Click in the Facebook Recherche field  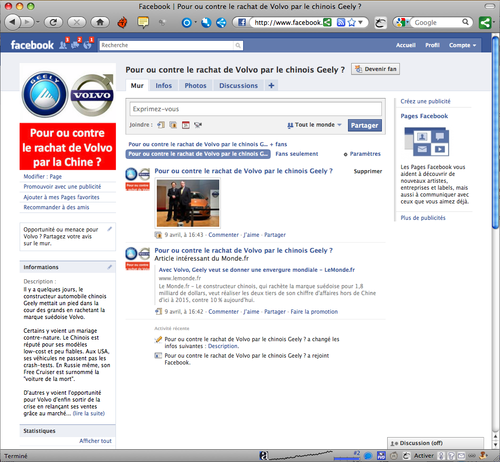[167, 45]
